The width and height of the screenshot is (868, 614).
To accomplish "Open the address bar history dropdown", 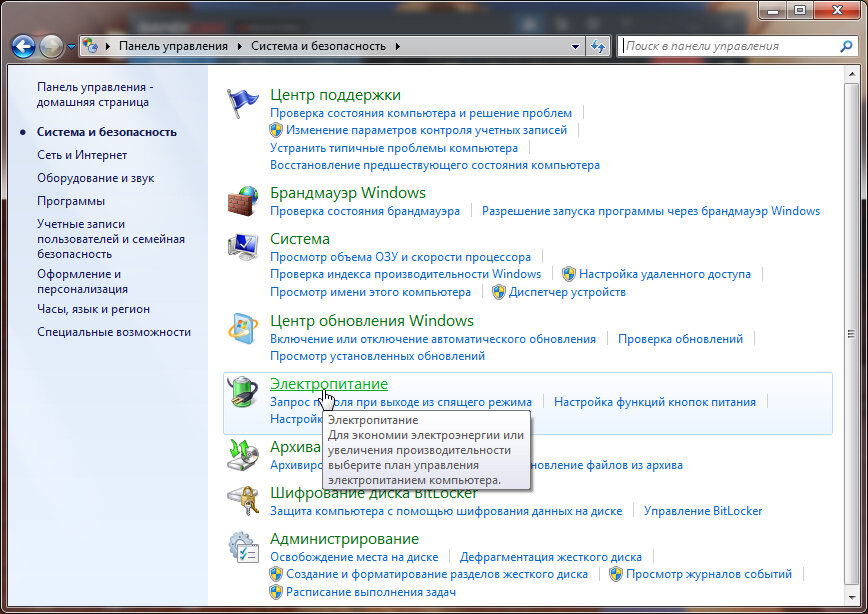I will coord(575,46).
